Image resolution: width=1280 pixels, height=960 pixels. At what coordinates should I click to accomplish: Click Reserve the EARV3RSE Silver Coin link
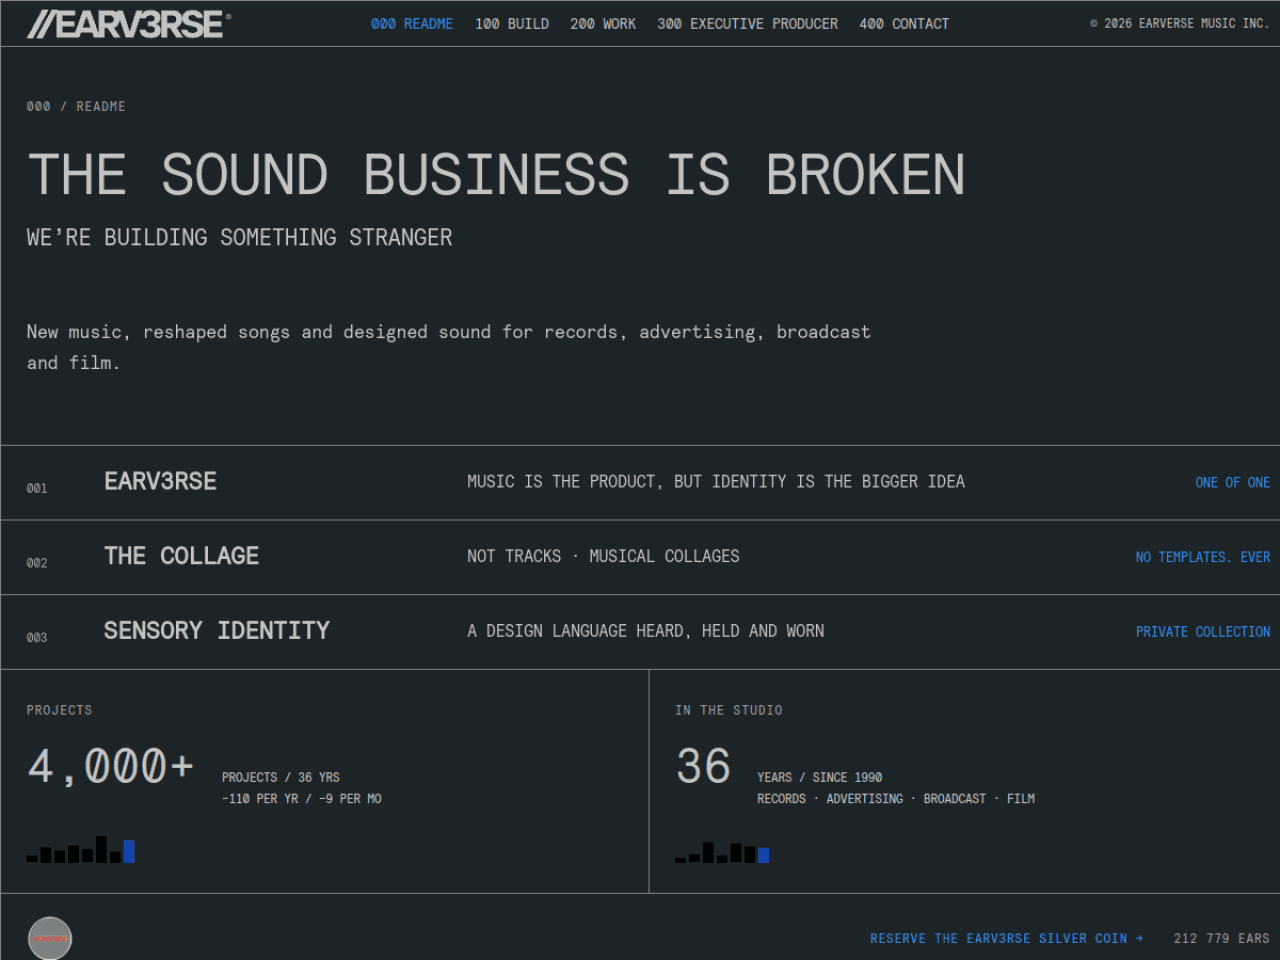(x=1006, y=938)
